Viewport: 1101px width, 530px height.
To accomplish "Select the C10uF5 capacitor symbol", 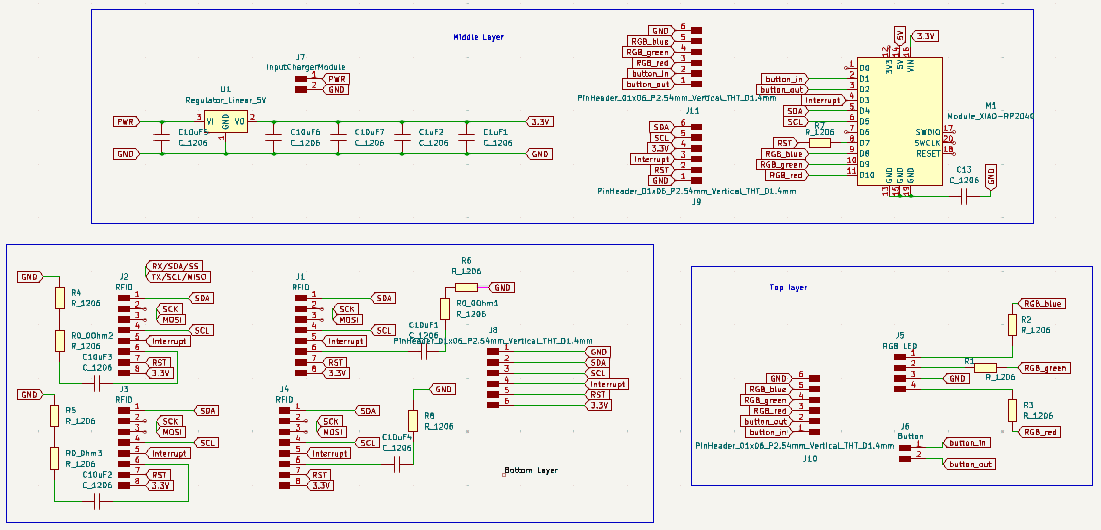I will click(161, 137).
